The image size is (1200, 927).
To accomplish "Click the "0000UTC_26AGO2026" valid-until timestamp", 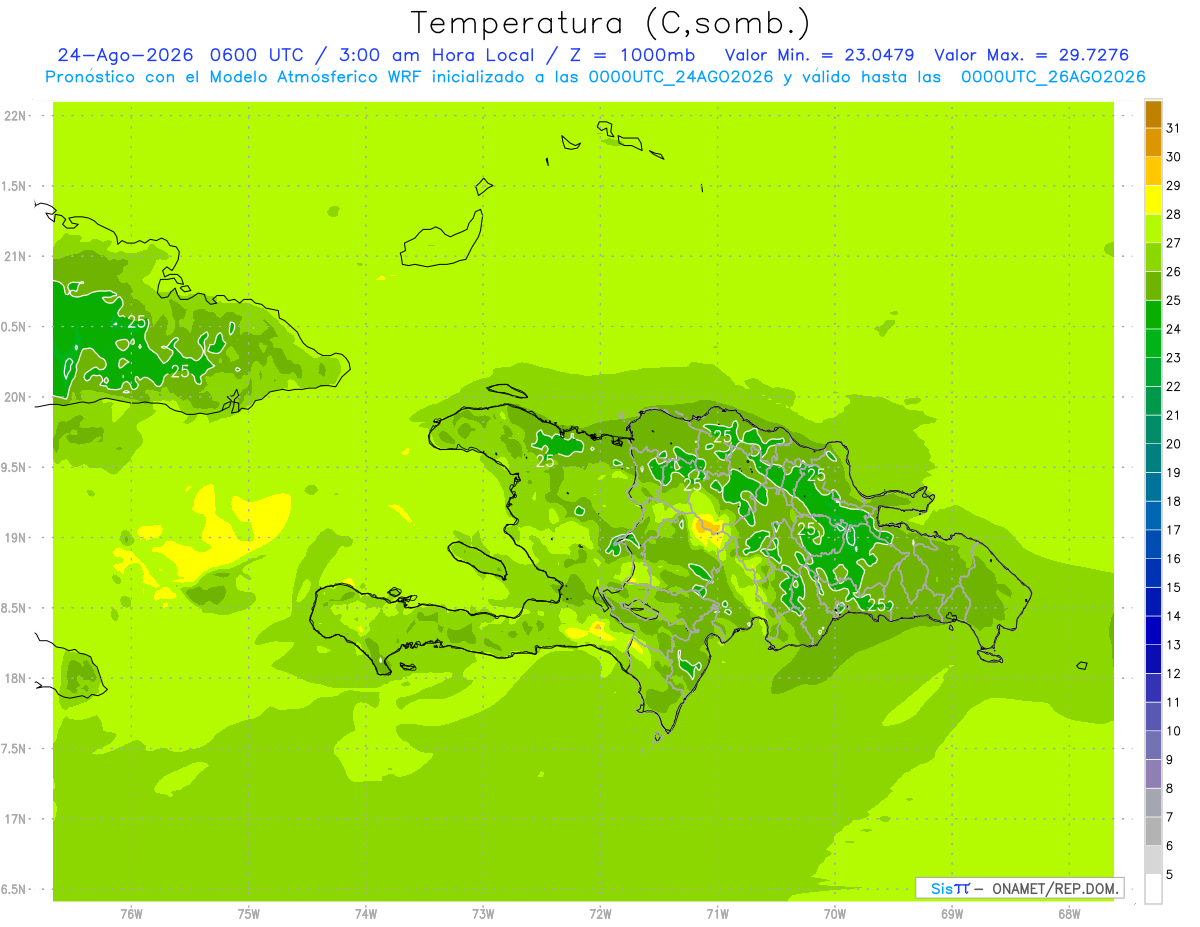I will [x=1053, y=77].
